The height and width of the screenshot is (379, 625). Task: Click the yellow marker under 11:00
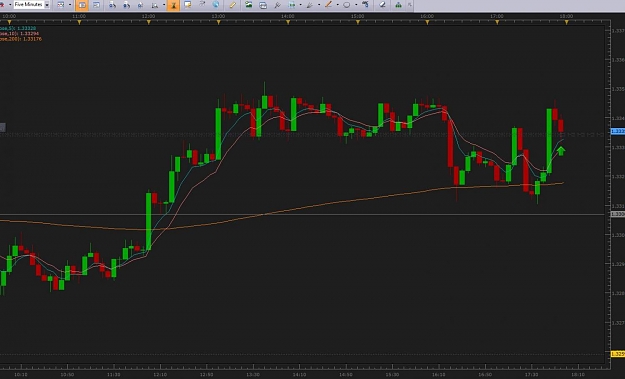point(79,23)
